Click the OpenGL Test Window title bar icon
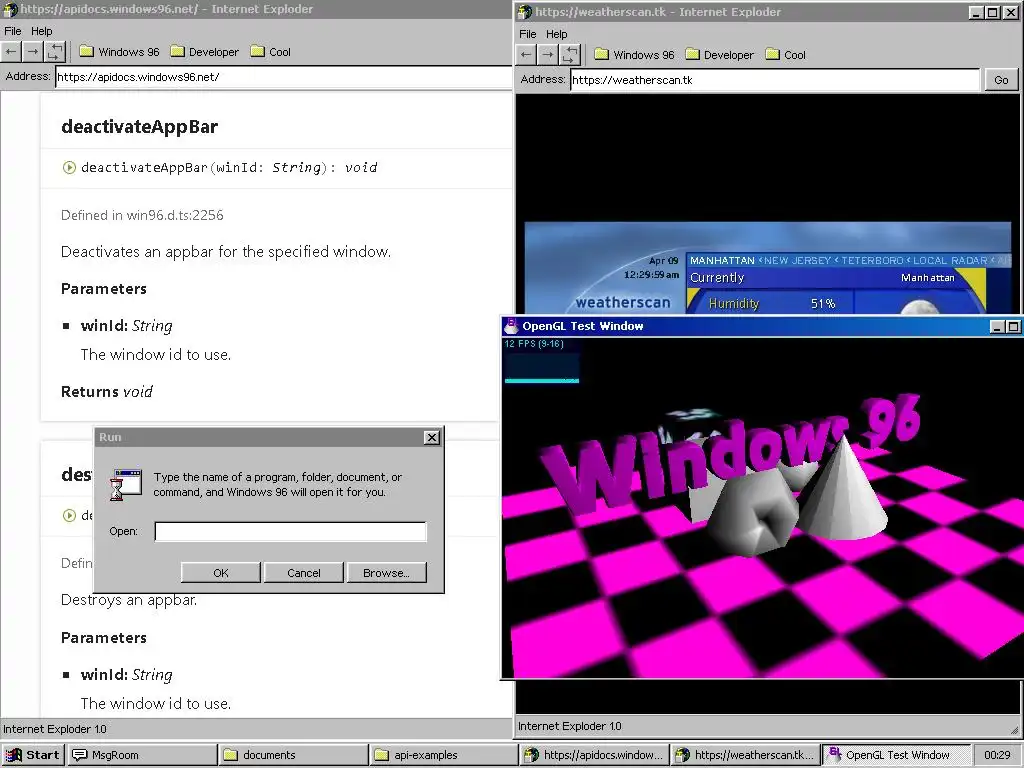This screenshot has height=768, width=1024. (x=511, y=326)
